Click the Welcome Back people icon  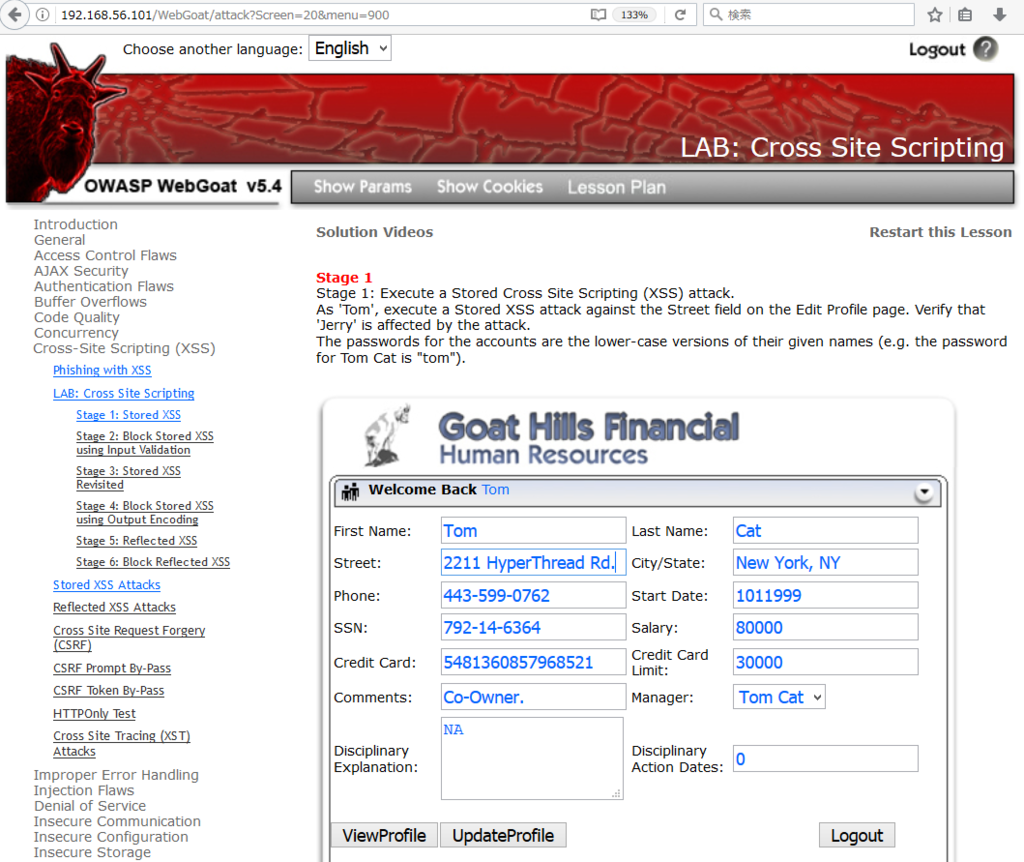(350, 491)
